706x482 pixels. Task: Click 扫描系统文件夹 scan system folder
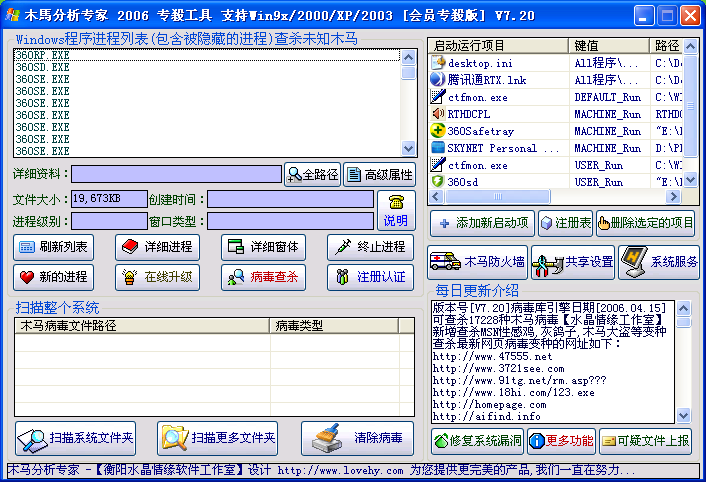tap(76, 438)
